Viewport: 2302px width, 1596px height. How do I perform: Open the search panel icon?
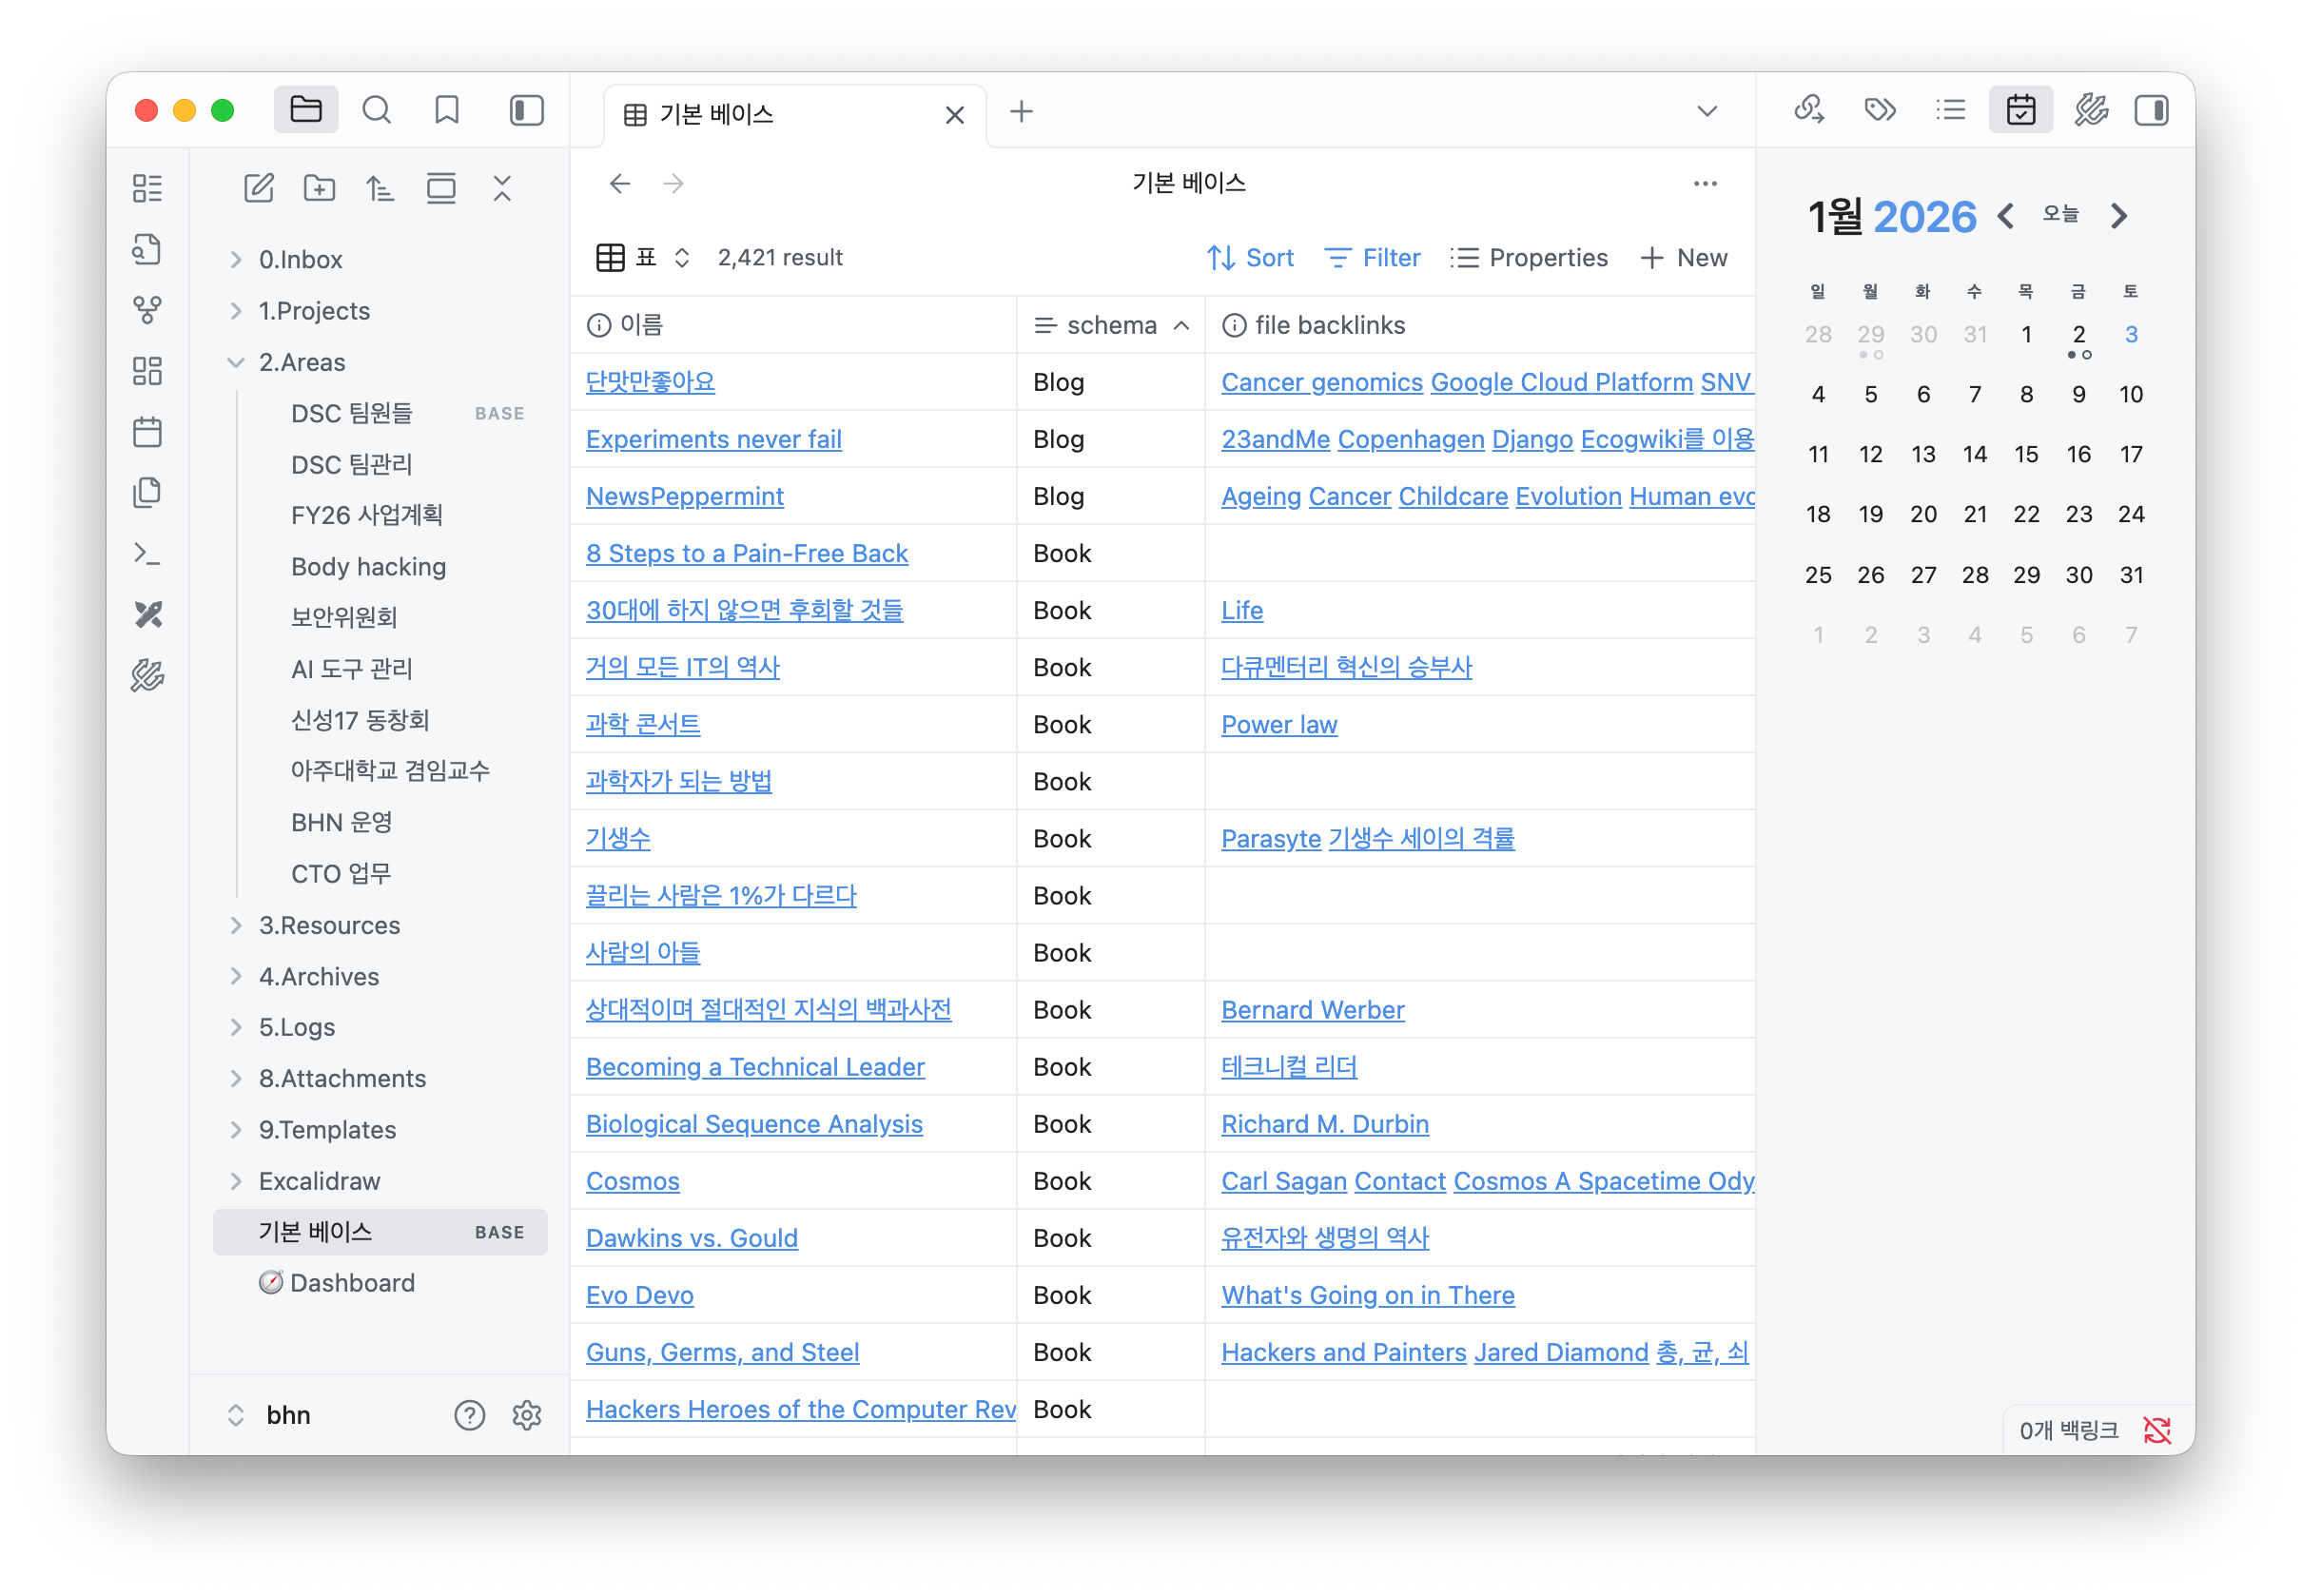tap(376, 110)
